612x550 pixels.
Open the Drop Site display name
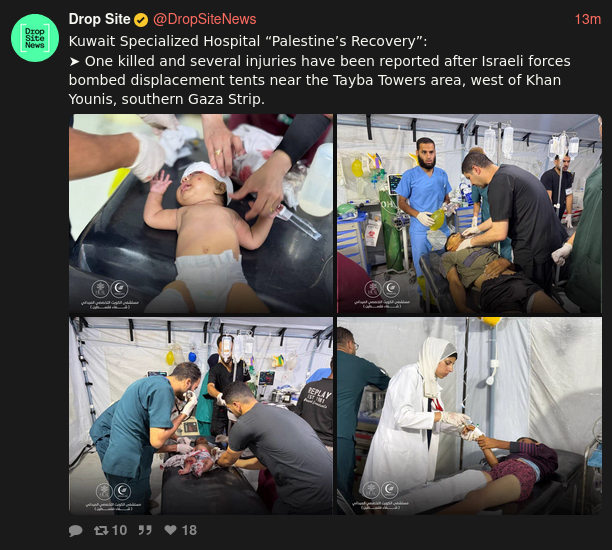click(x=100, y=19)
